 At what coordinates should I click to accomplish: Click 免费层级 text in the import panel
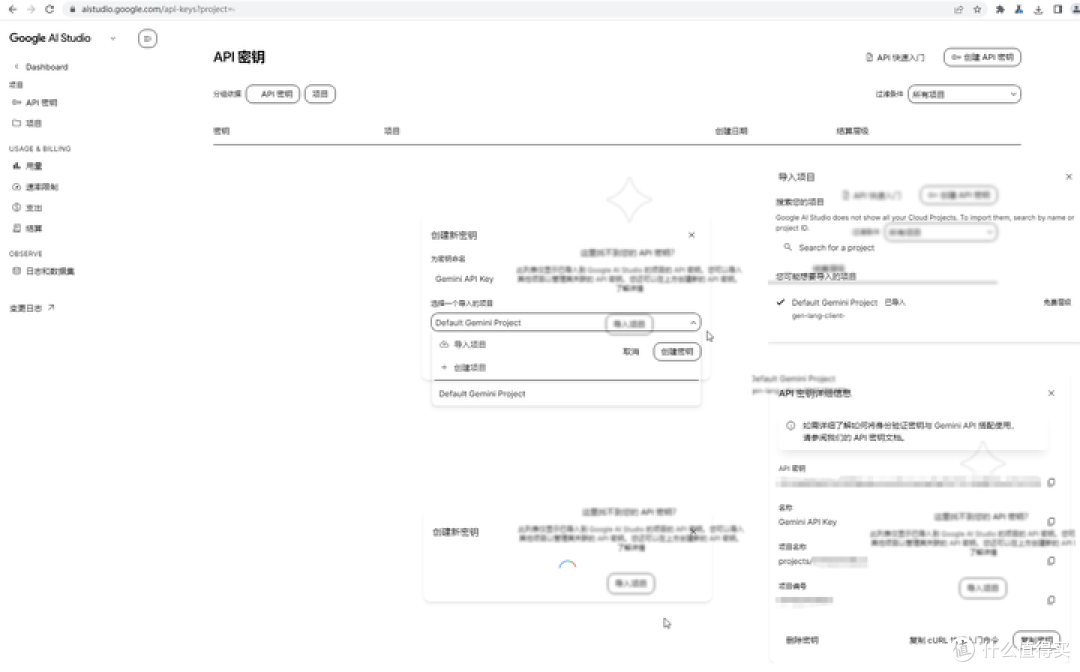pos(1057,302)
